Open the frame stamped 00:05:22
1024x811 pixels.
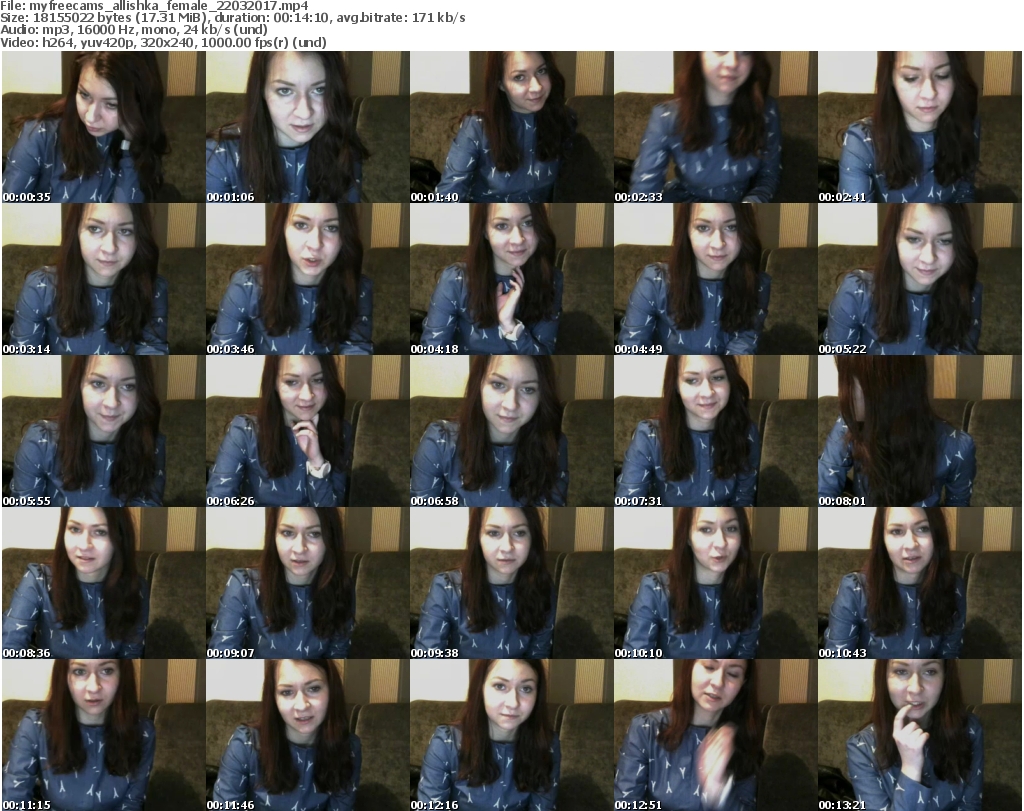pos(920,279)
